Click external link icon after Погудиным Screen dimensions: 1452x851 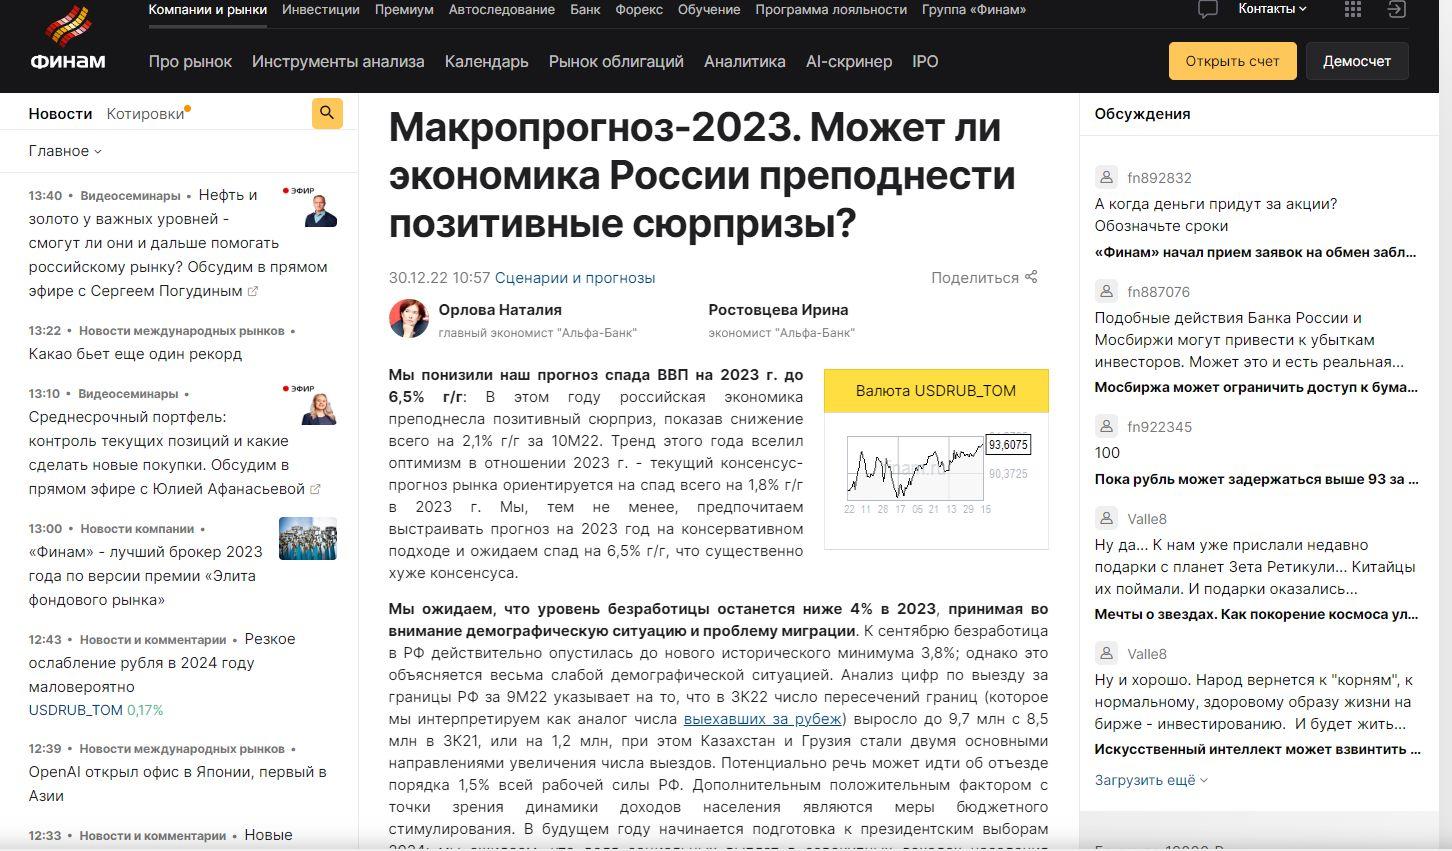pos(253,291)
